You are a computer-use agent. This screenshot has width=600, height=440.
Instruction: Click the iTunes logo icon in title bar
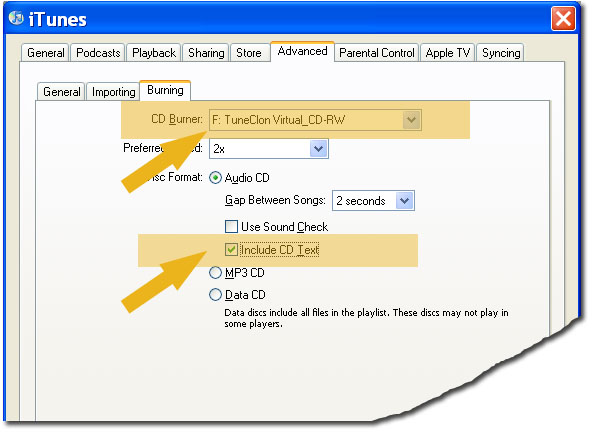click(x=16, y=18)
